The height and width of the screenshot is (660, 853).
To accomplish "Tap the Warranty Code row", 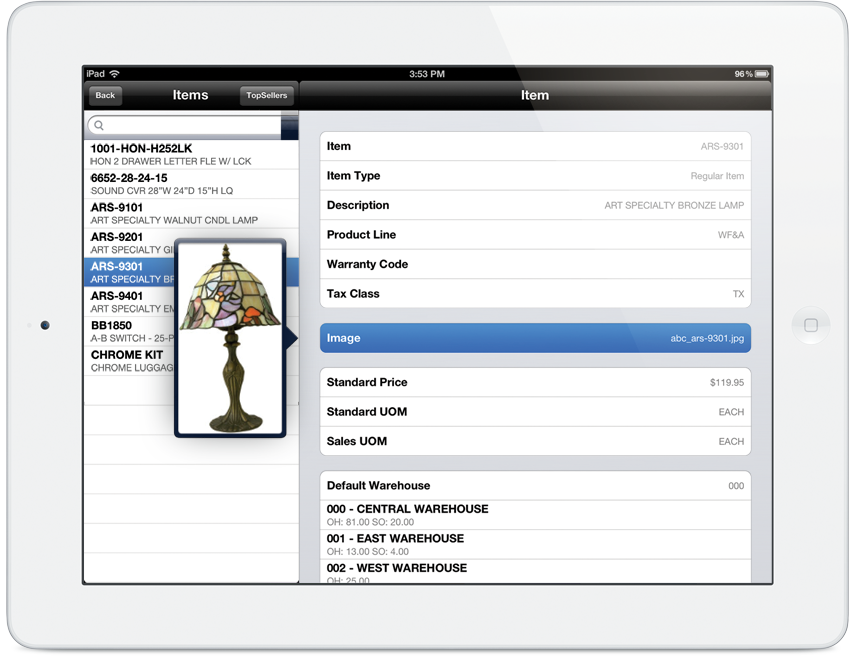I will (x=535, y=264).
